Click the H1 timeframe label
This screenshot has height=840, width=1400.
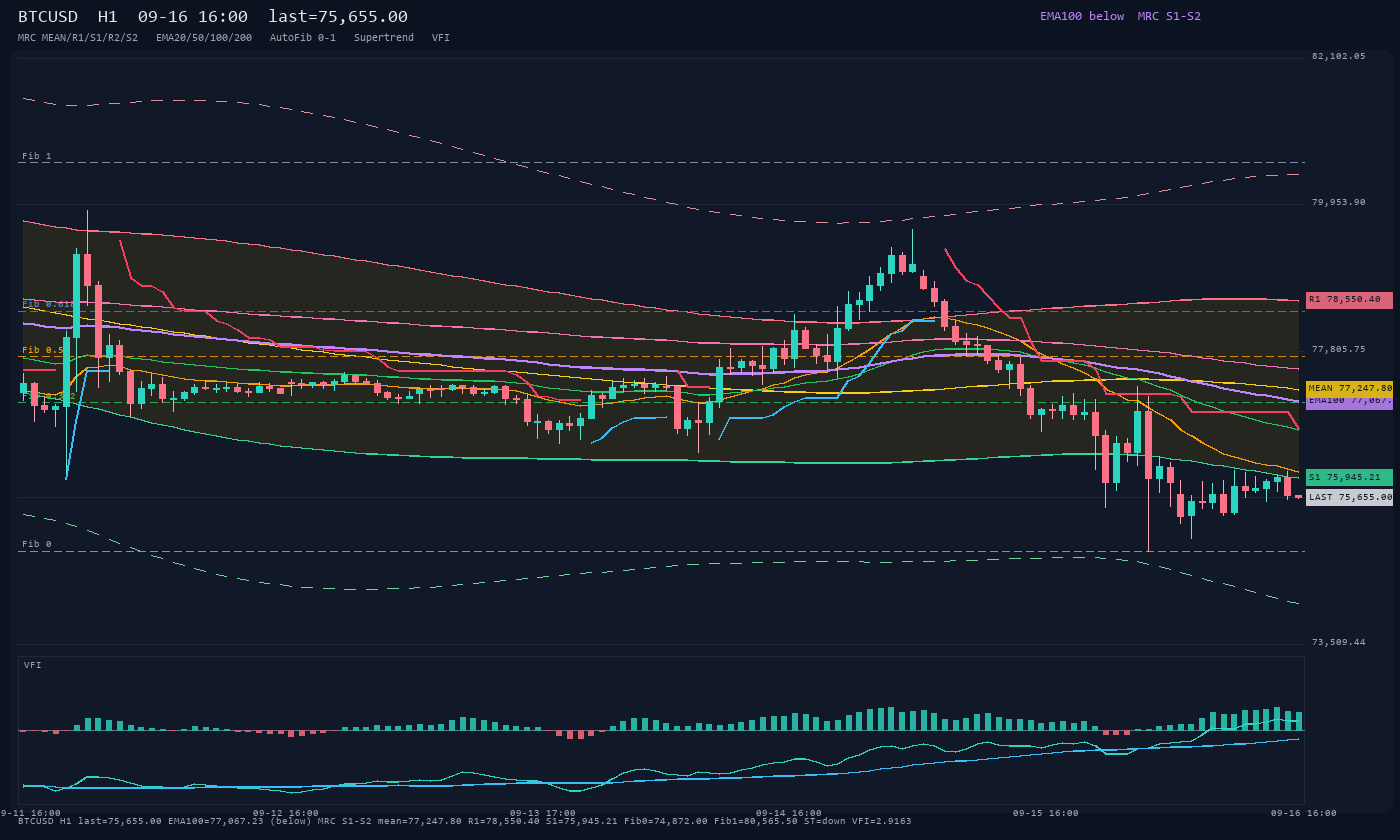(108, 17)
